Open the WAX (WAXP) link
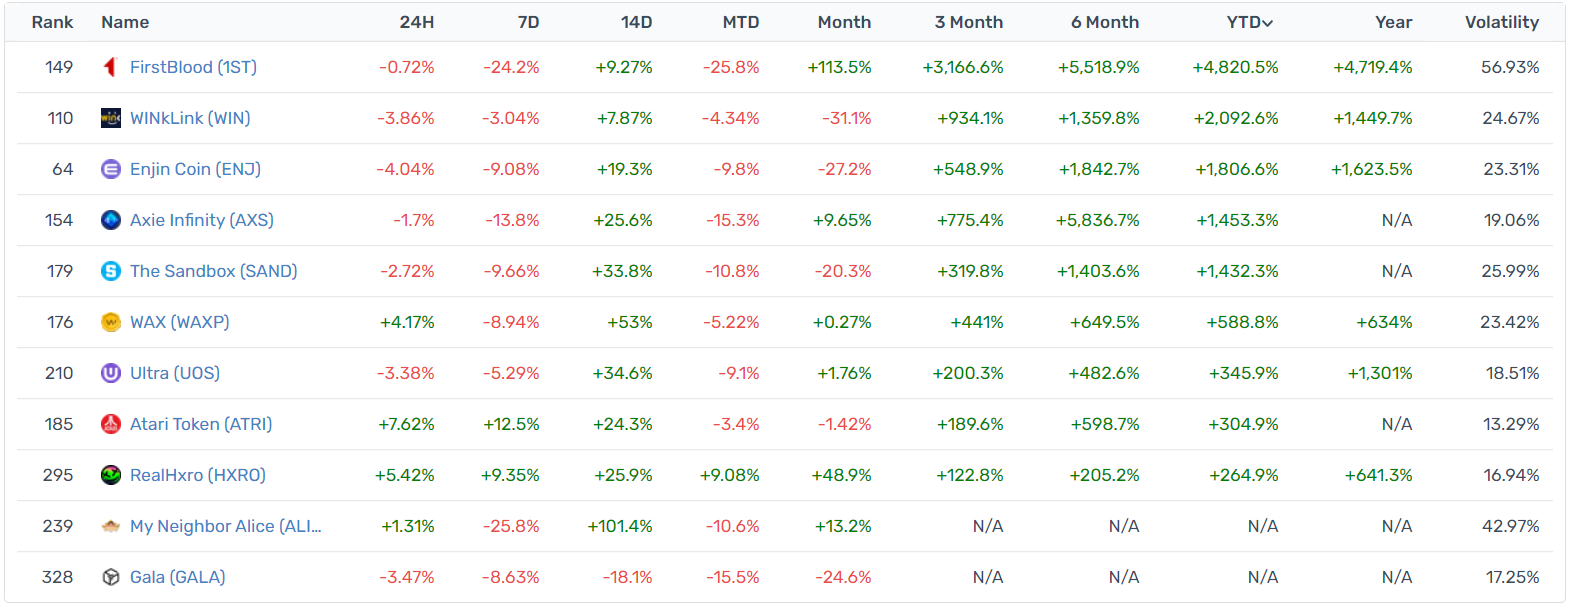 click(x=179, y=322)
